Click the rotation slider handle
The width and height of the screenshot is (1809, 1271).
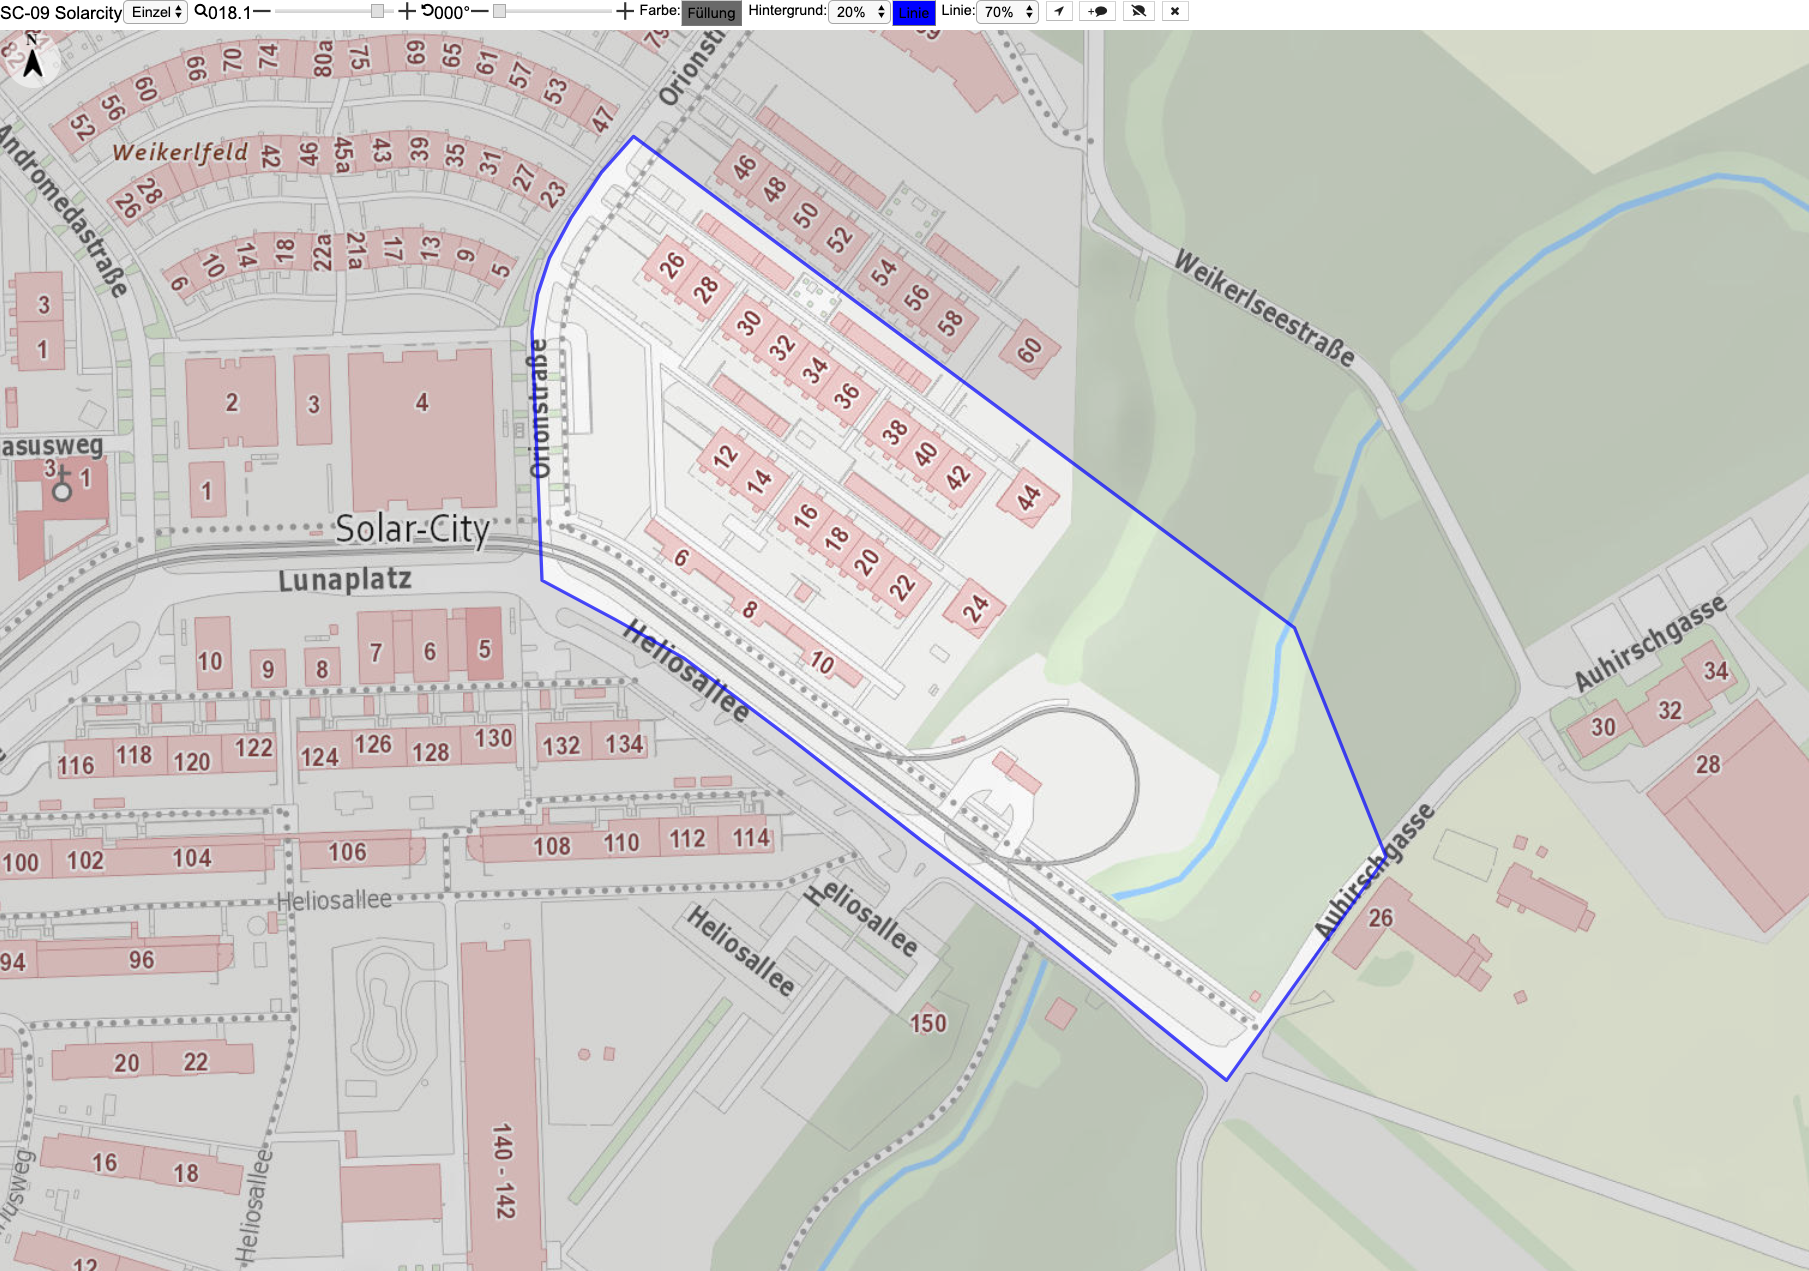click(x=500, y=12)
